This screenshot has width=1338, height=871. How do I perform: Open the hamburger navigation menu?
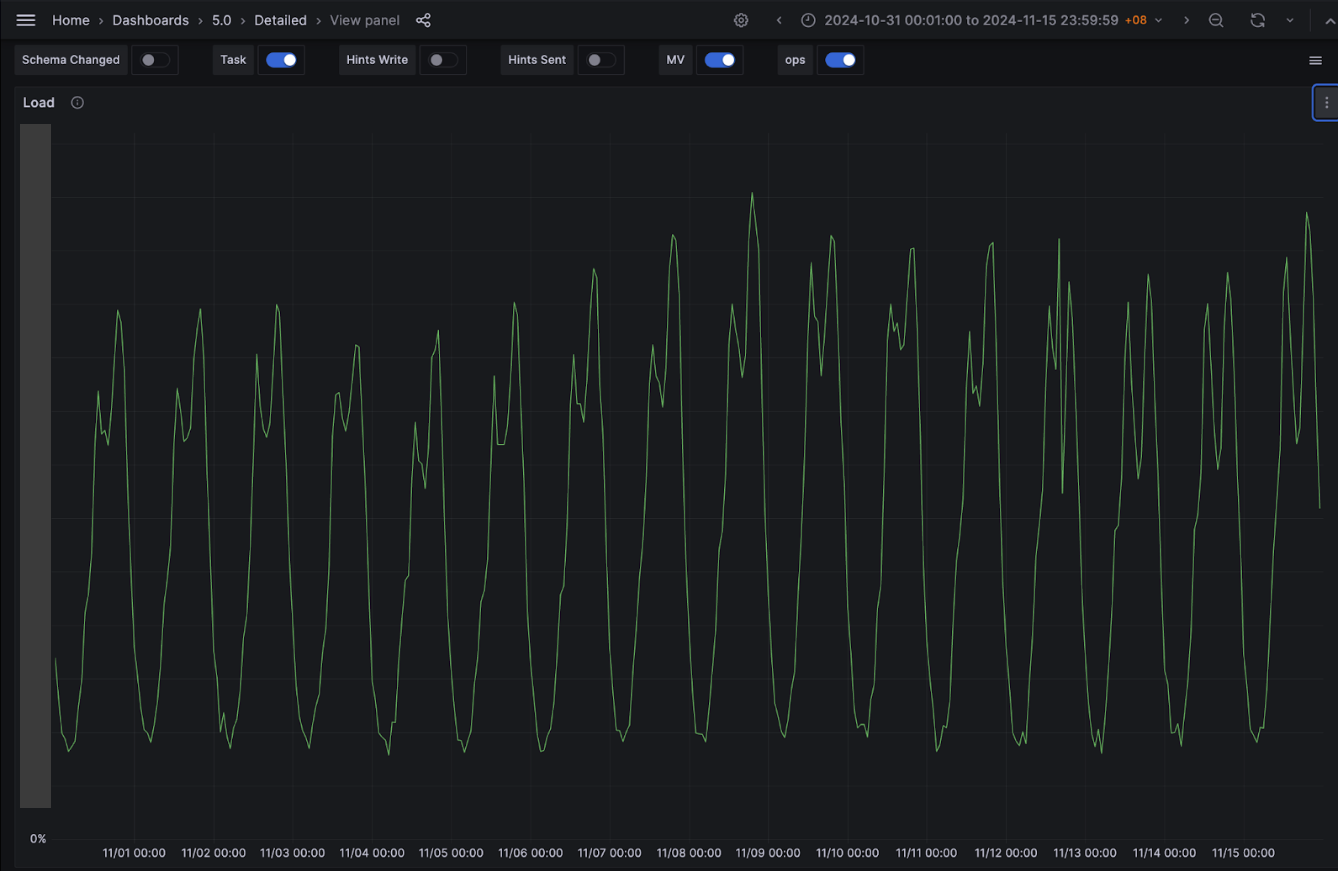26,20
